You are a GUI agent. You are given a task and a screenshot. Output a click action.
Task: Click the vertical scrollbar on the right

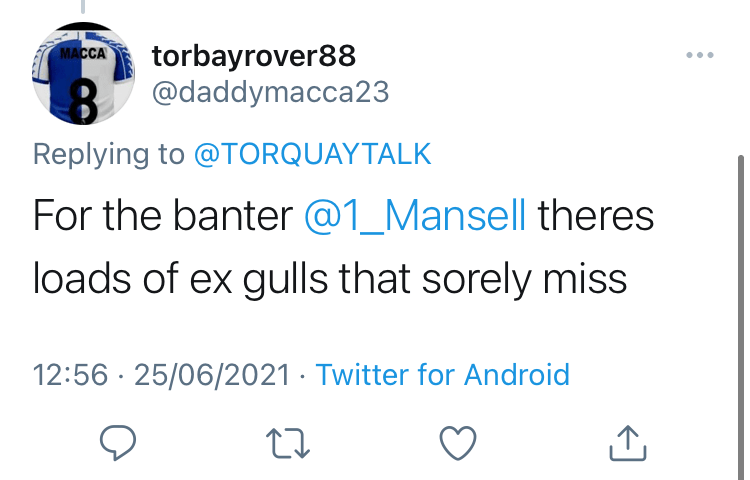(x=741, y=300)
